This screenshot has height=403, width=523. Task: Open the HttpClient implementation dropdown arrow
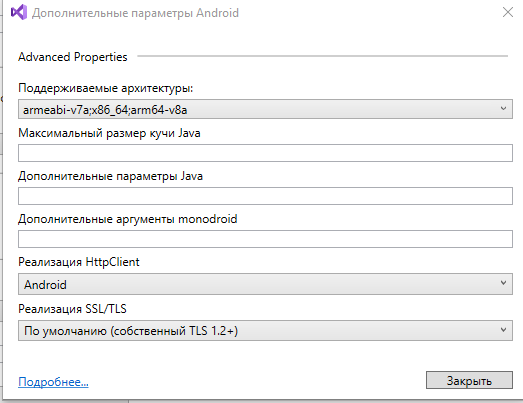pyautogui.click(x=503, y=283)
